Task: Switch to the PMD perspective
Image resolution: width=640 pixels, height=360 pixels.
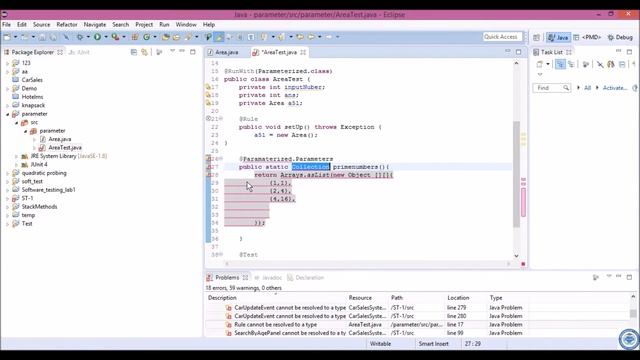Action: click(587, 37)
